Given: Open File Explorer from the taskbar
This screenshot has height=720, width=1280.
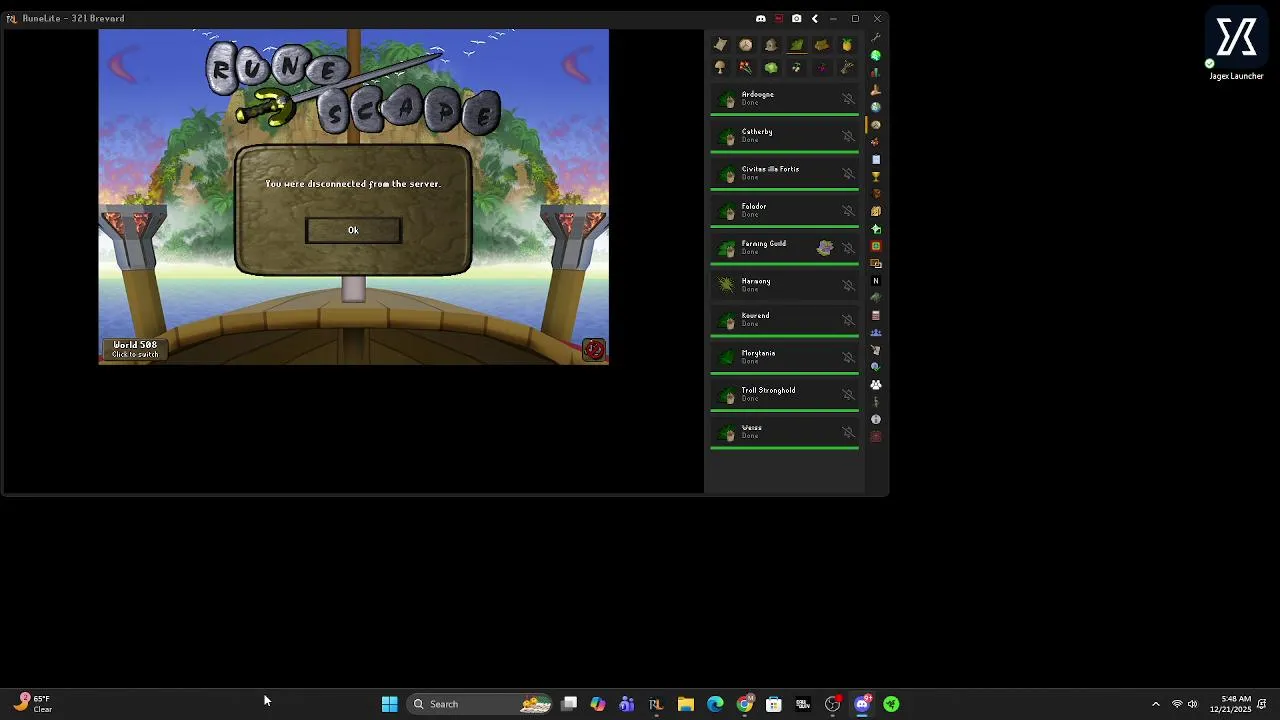Looking at the screenshot, I should (685, 704).
